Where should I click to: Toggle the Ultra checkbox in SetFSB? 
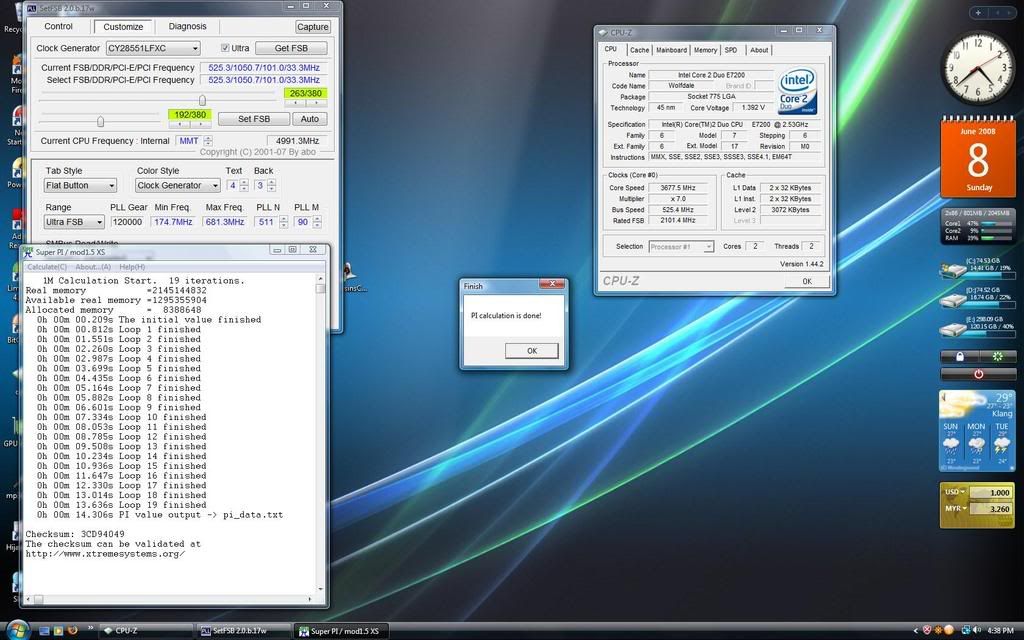pyautogui.click(x=225, y=48)
